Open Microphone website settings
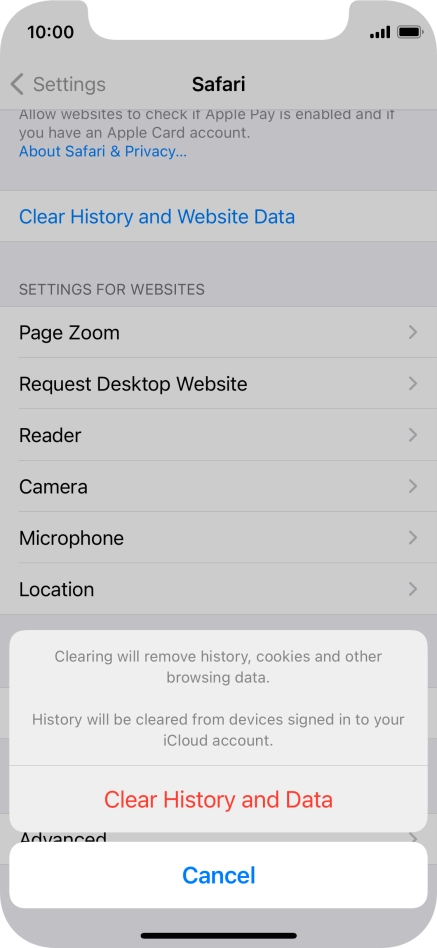 coord(218,537)
